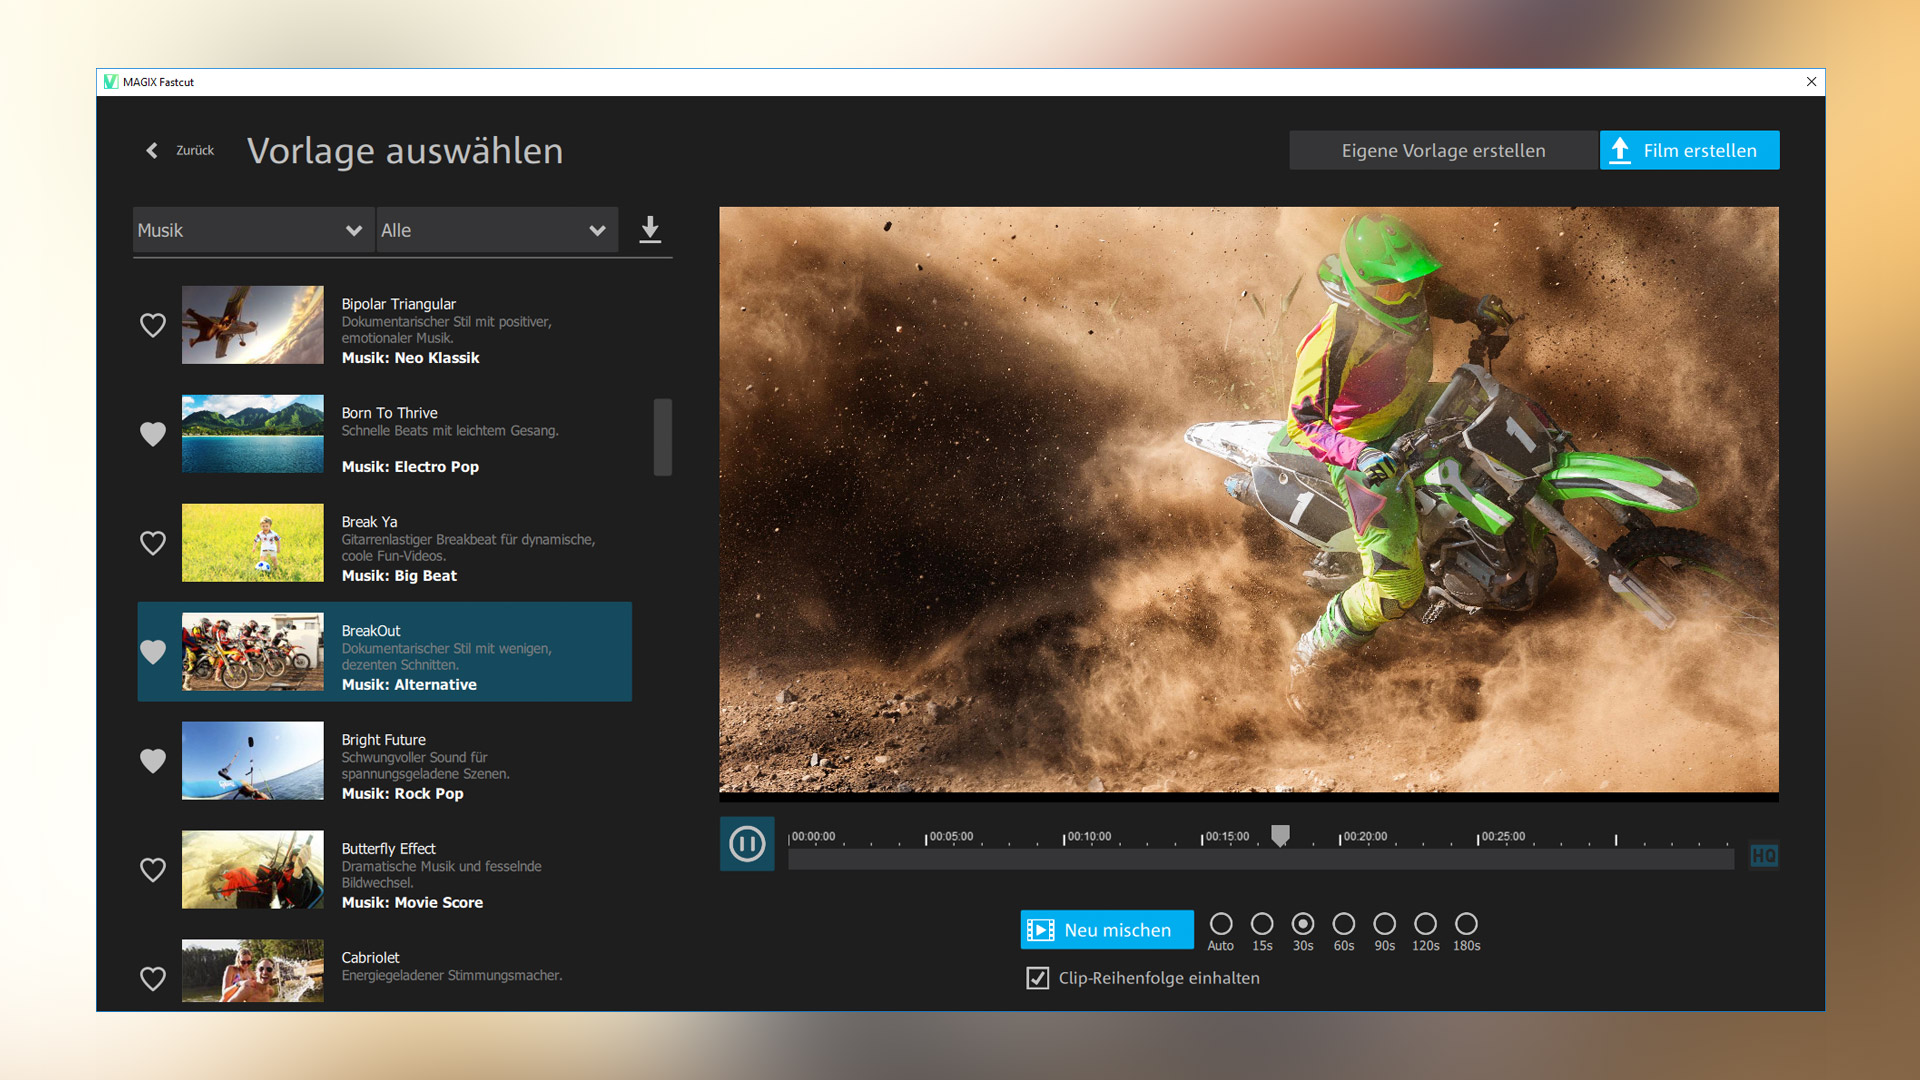The height and width of the screenshot is (1080, 1920).
Task: Click the download templates icon
Action: (651, 230)
